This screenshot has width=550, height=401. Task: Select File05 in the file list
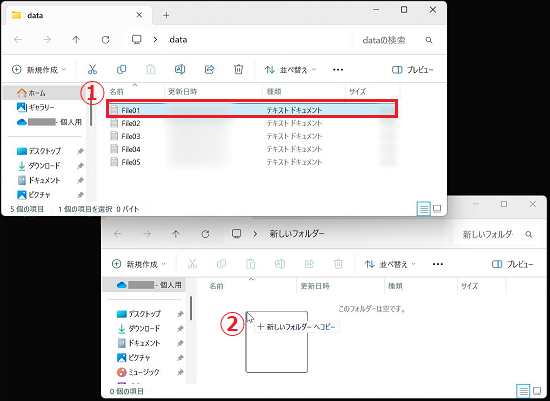[x=252, y=162]
